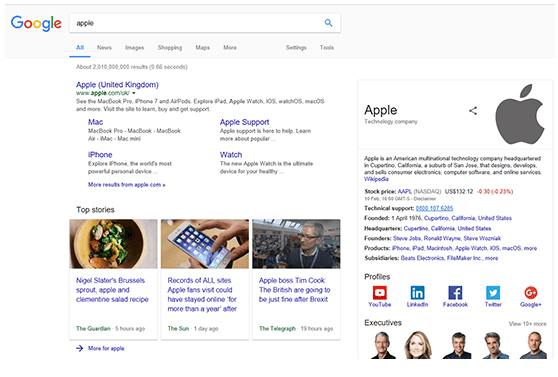The height and width of the screenshot is (377, 558).
Task: Open the search Tools menu
Action: click(x=327, y=47)
